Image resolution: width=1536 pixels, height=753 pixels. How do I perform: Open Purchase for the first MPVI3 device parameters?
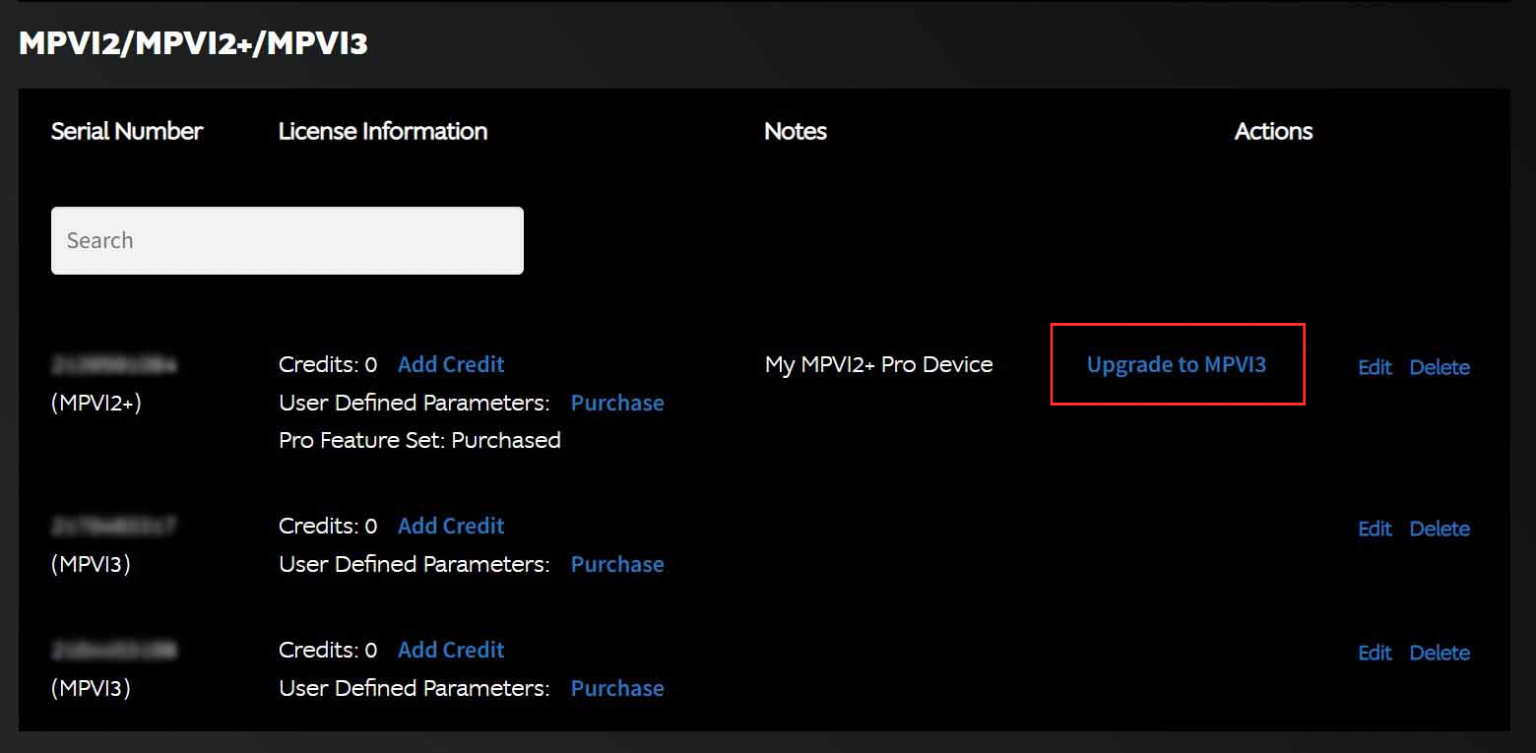click(x=617, y=564)
